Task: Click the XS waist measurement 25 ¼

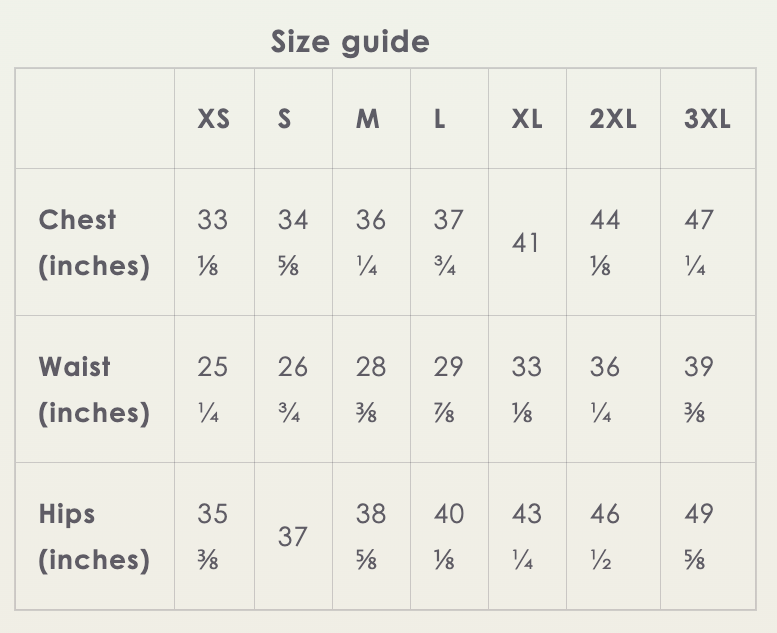Action: click(212, 390)
